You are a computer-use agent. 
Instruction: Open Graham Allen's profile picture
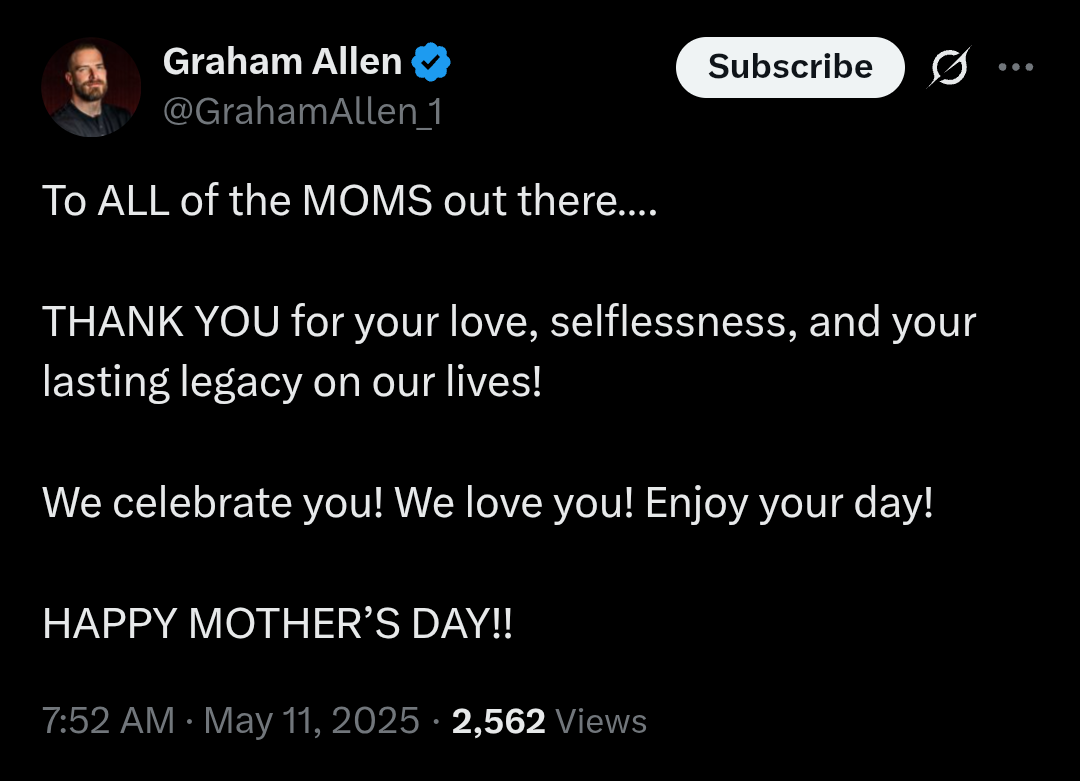coord(91,88)
